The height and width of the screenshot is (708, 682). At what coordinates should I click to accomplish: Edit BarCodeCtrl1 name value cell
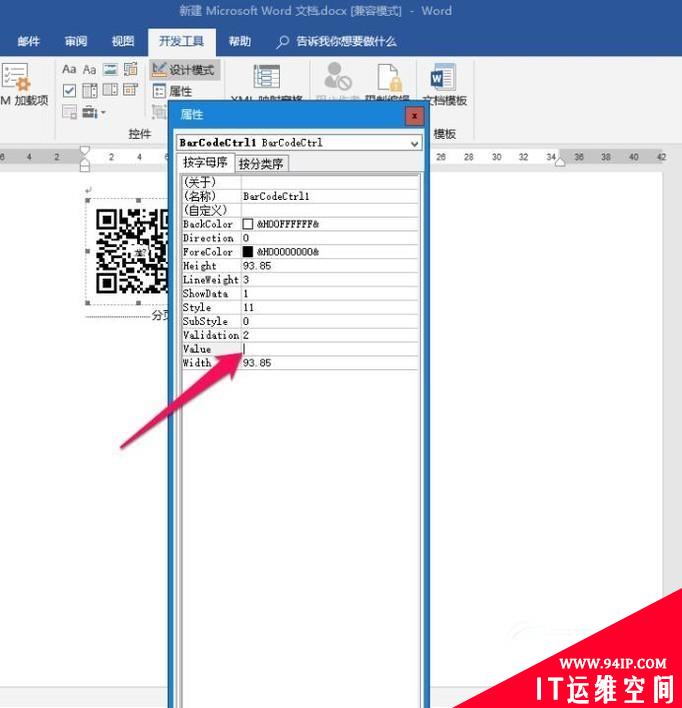coord(330,196)
